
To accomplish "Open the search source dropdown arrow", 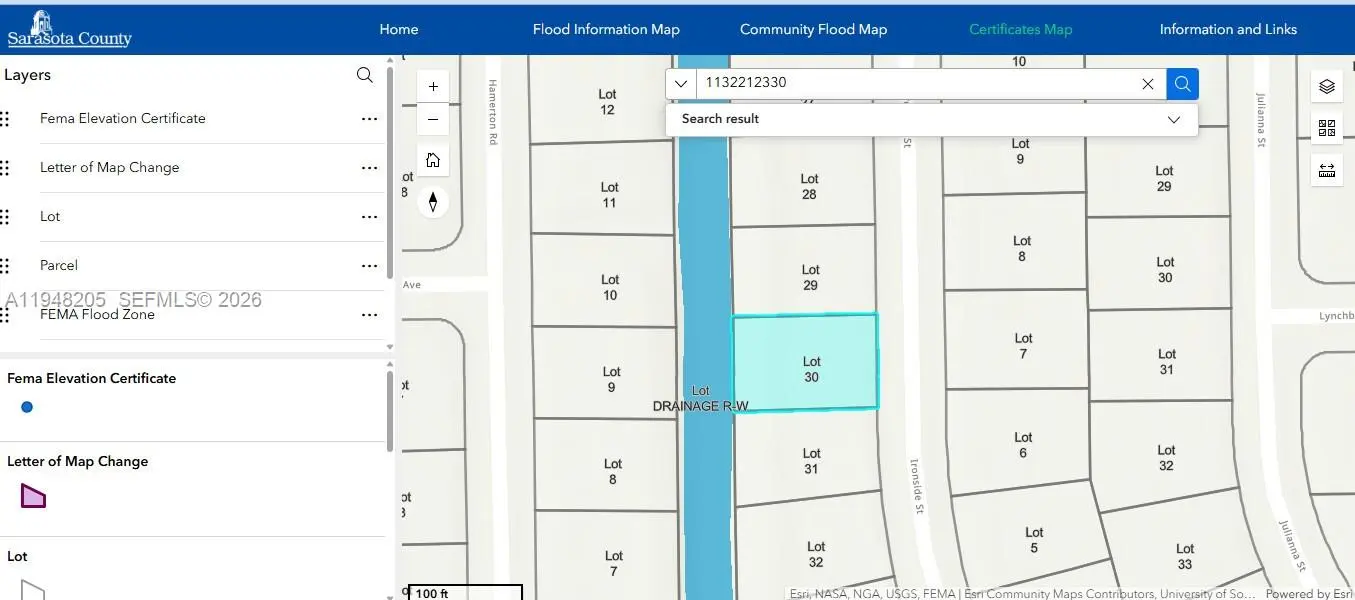I will click(x=681, y=84).
